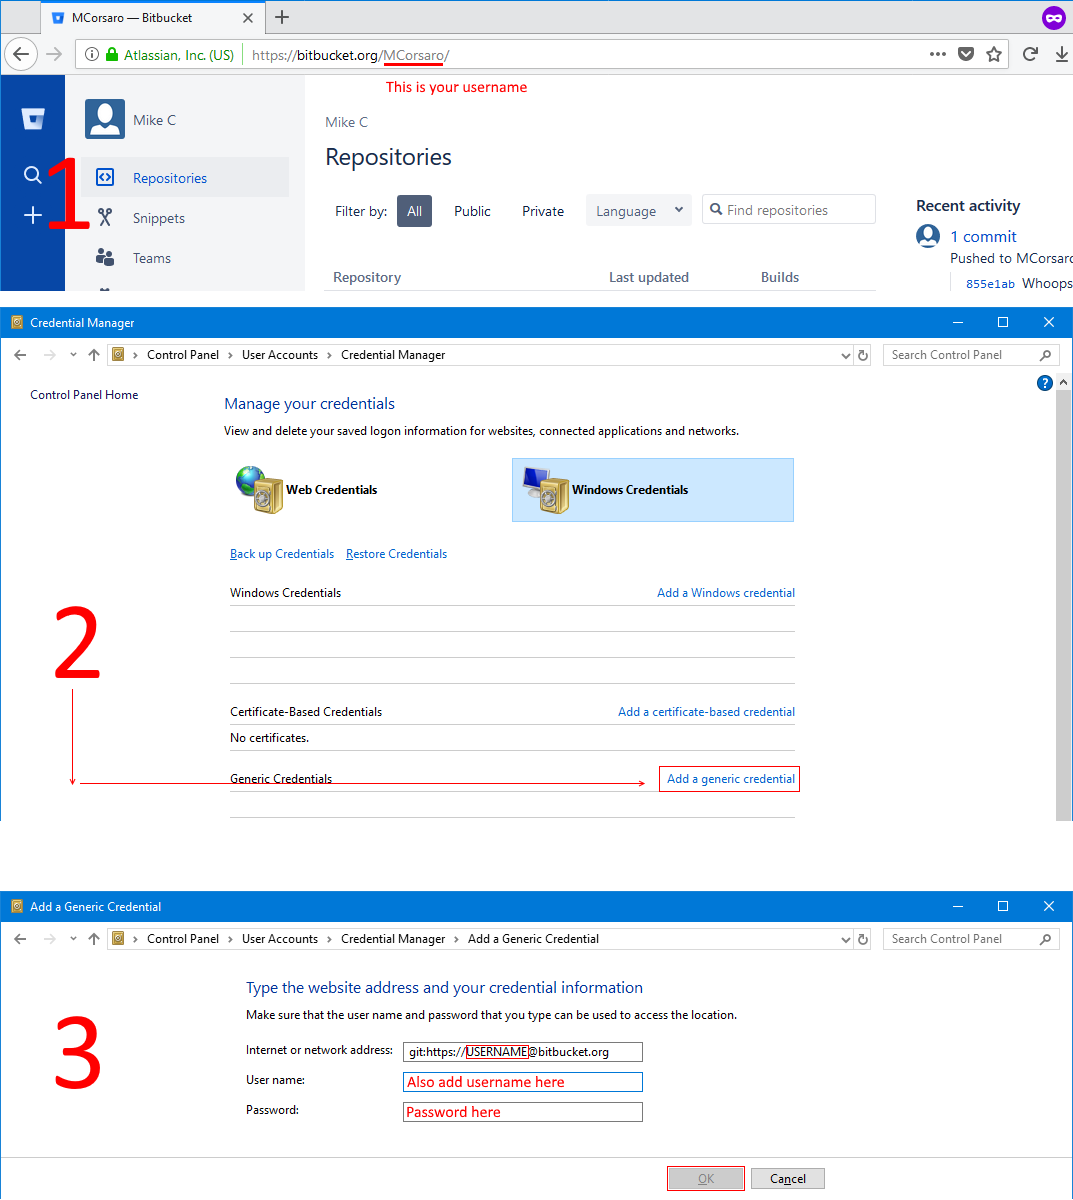1073x1200 pixels.
Task: Open the Snippets sidebar icon
Action: tap(105, 217)
